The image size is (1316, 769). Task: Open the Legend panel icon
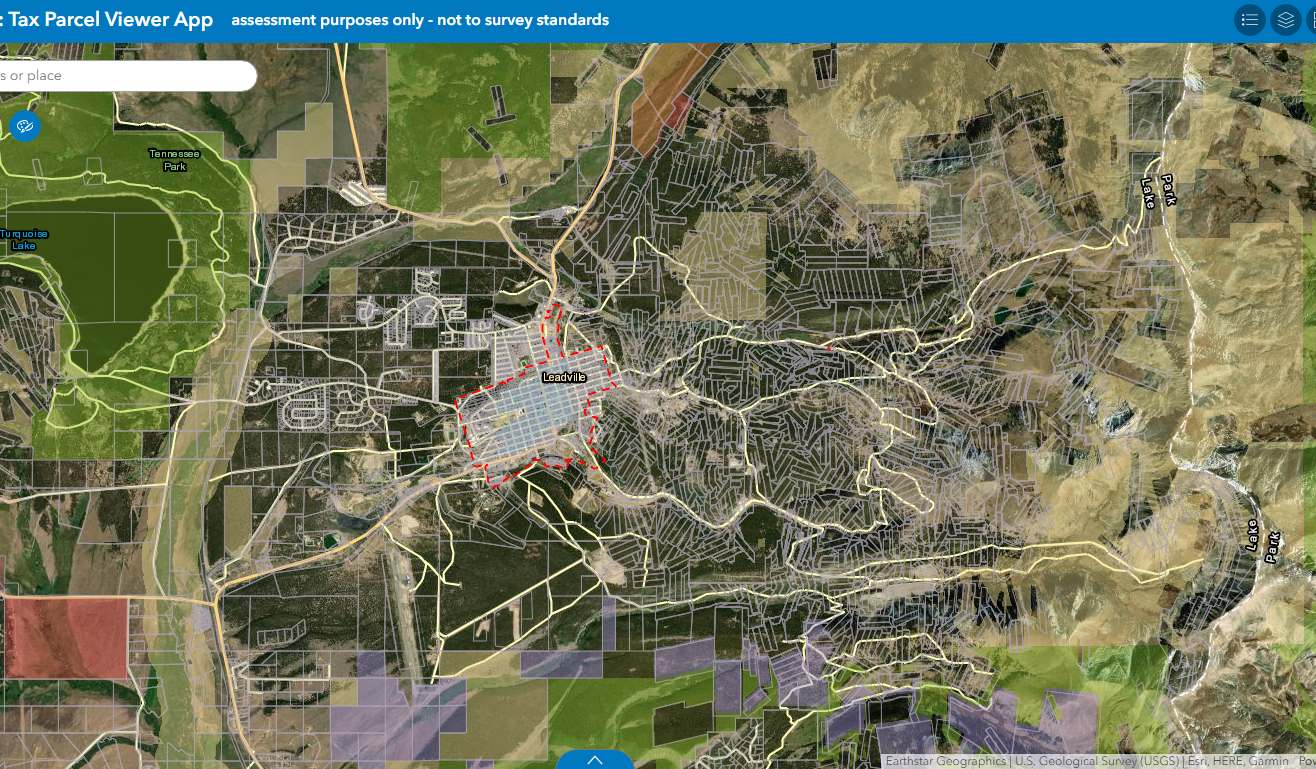(x=1250, y=20)
